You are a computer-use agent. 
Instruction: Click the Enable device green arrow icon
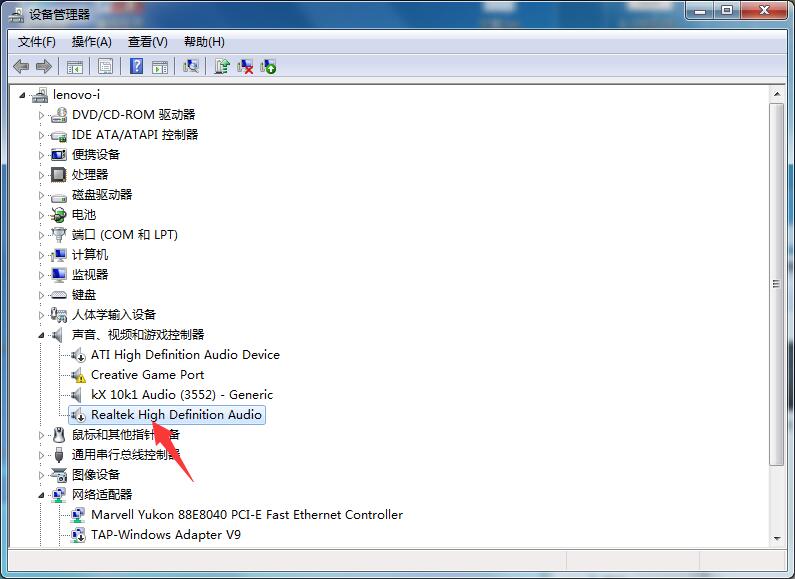tap(268, 66)
